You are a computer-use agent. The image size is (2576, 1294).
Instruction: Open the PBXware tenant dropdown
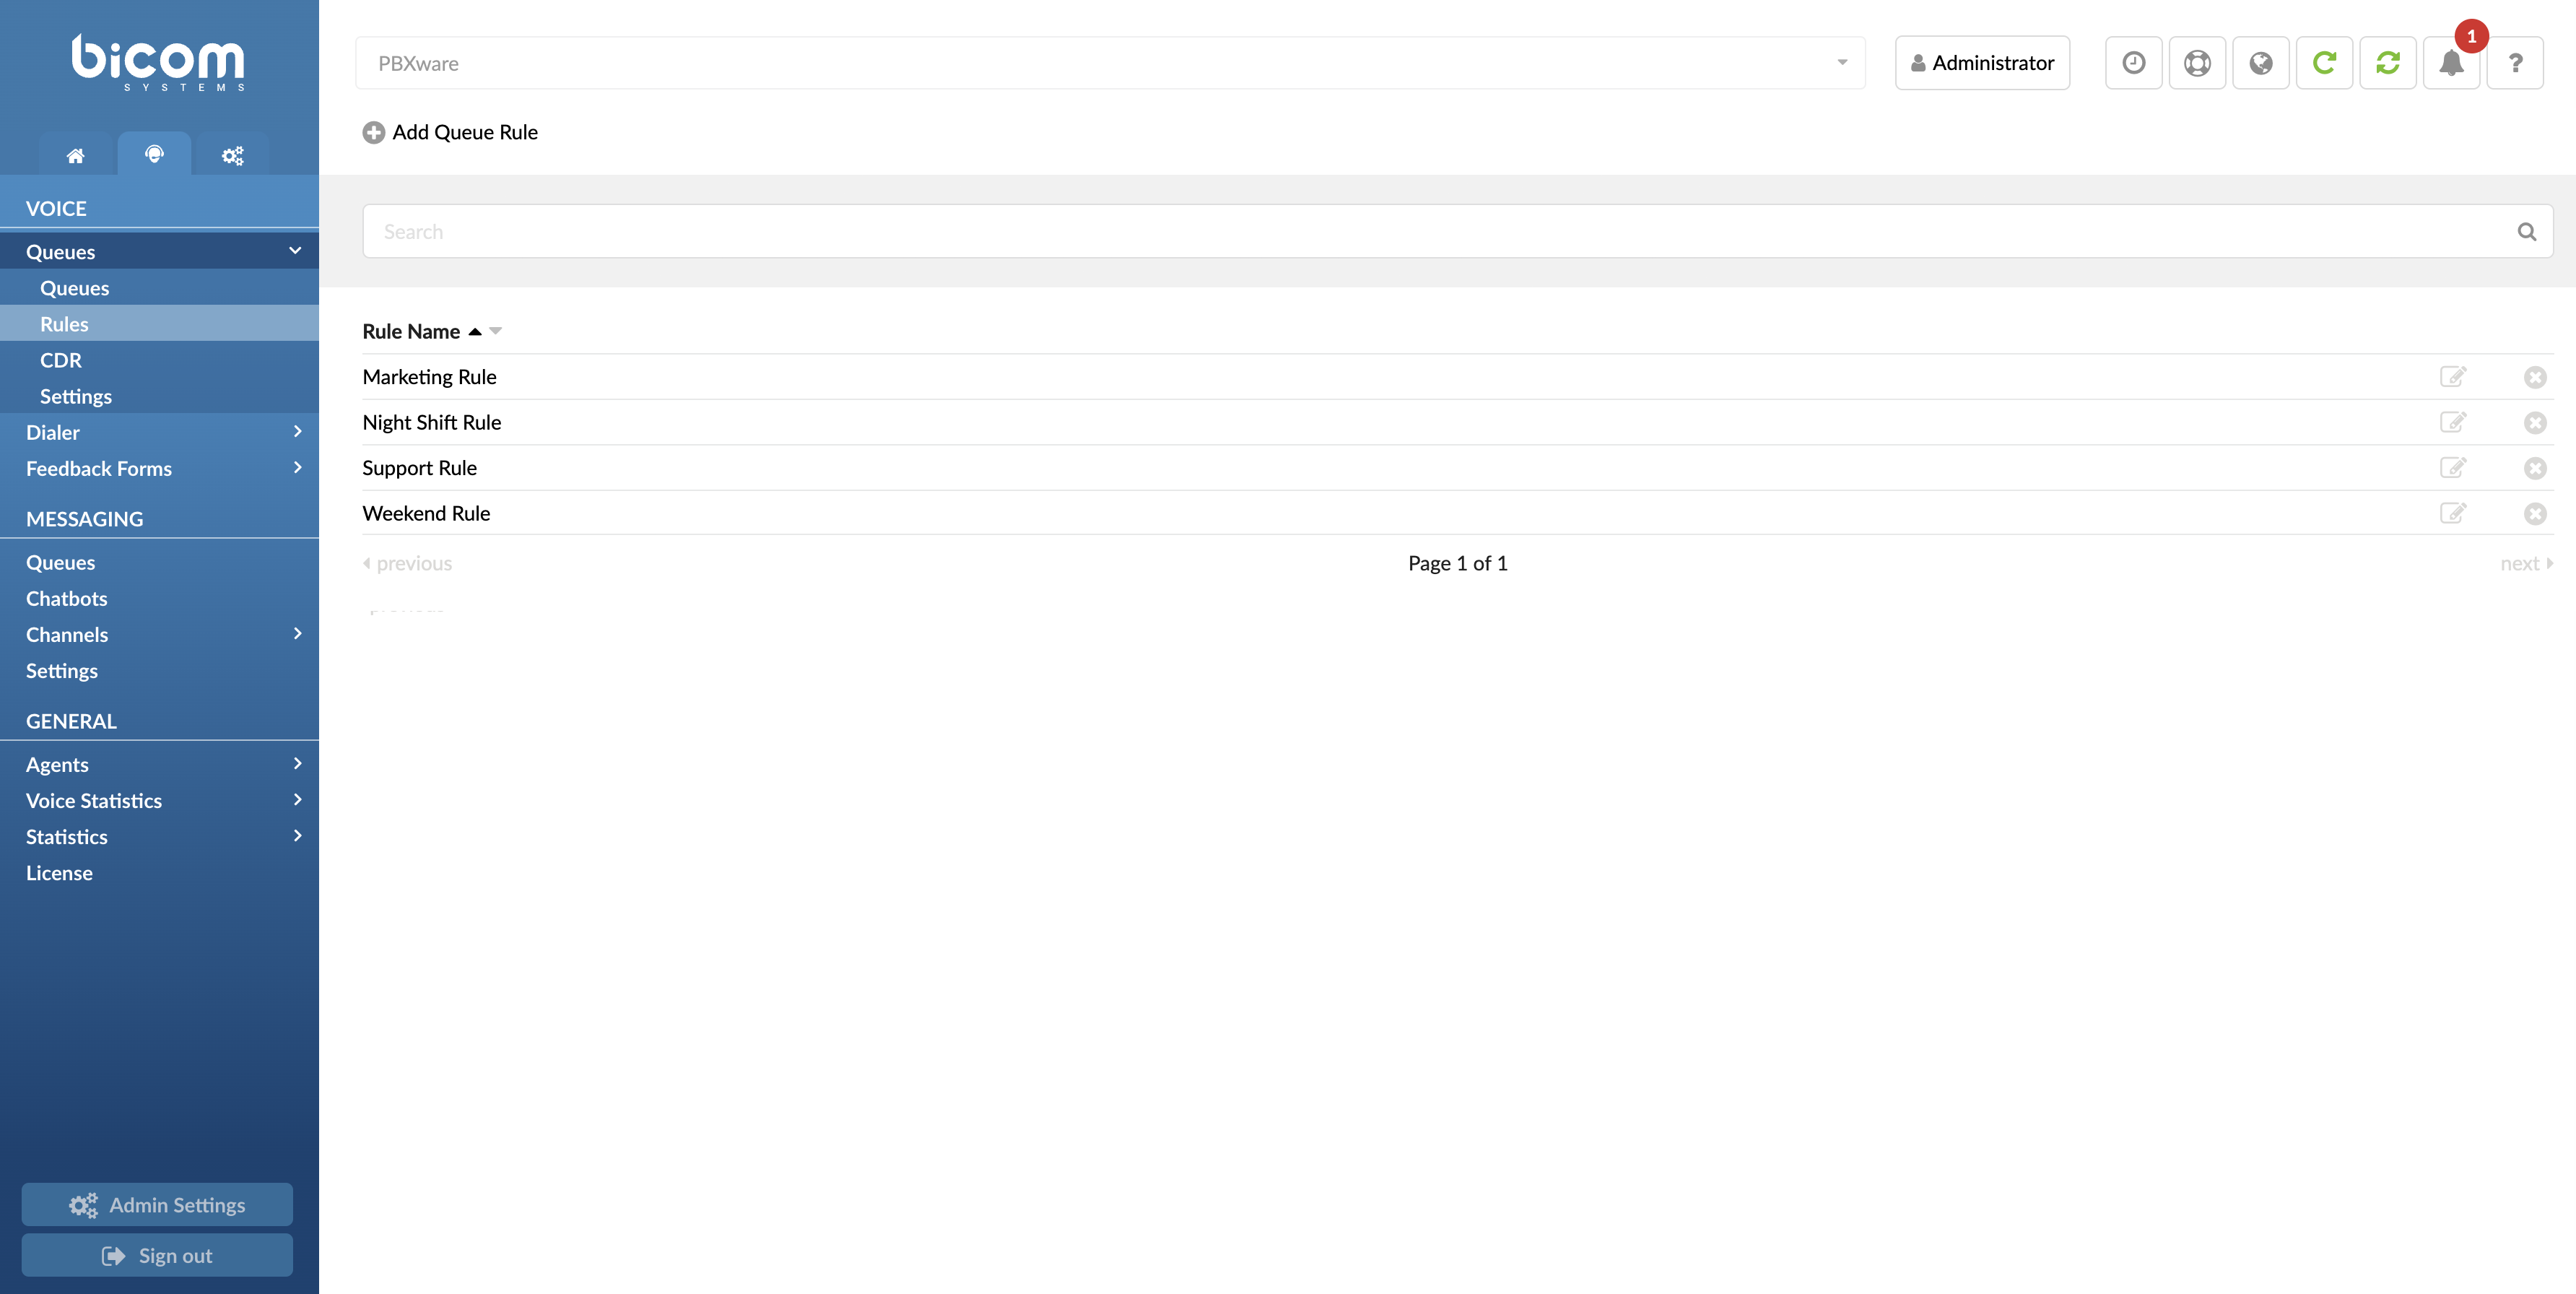coord(1110,63)
